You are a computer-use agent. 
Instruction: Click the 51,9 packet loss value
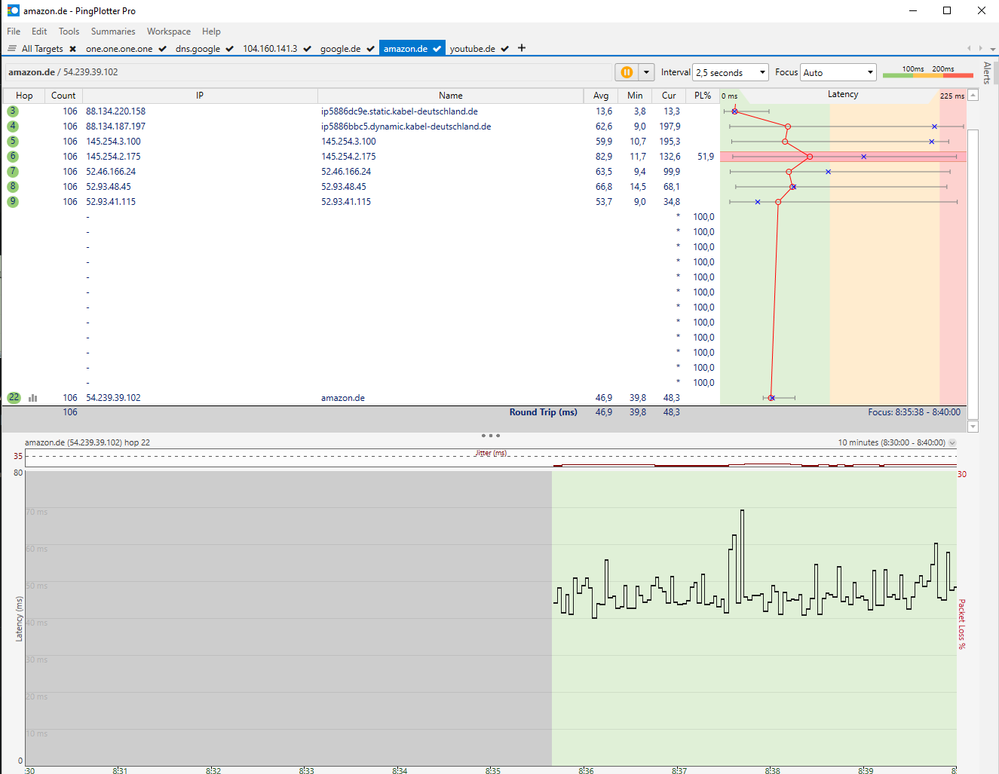point(705,156)
